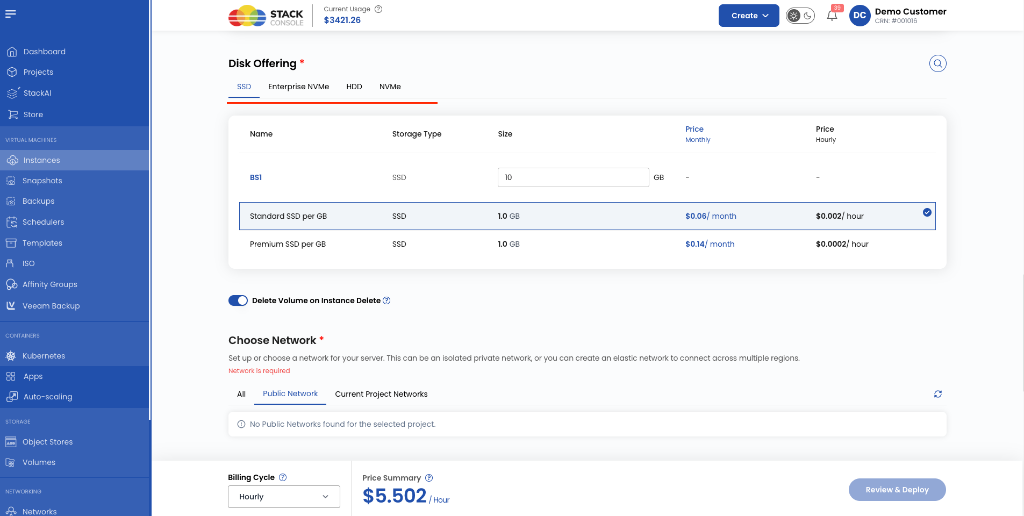Search disk offerings magnifier icon
This screenshot has width=1024, height=516.
click(938, 63)
